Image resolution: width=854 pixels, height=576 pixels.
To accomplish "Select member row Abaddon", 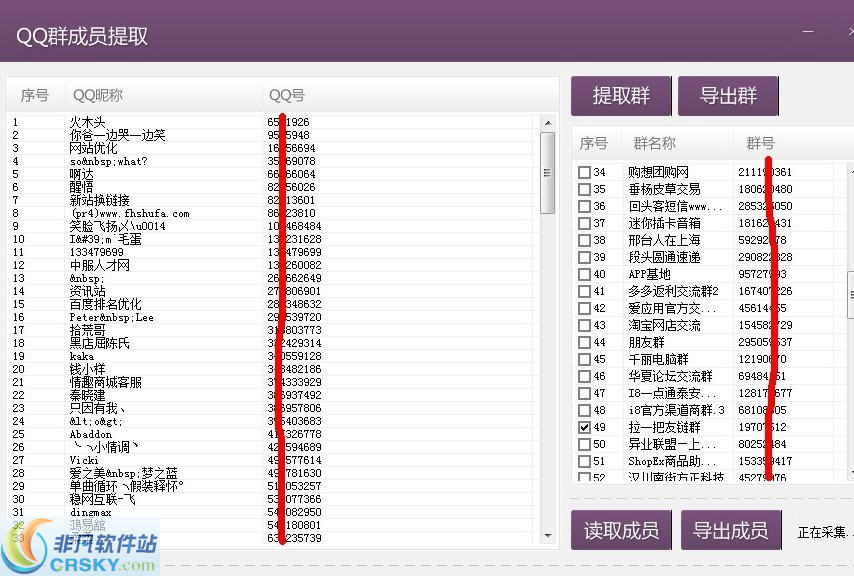I will (x=271, y=434).
